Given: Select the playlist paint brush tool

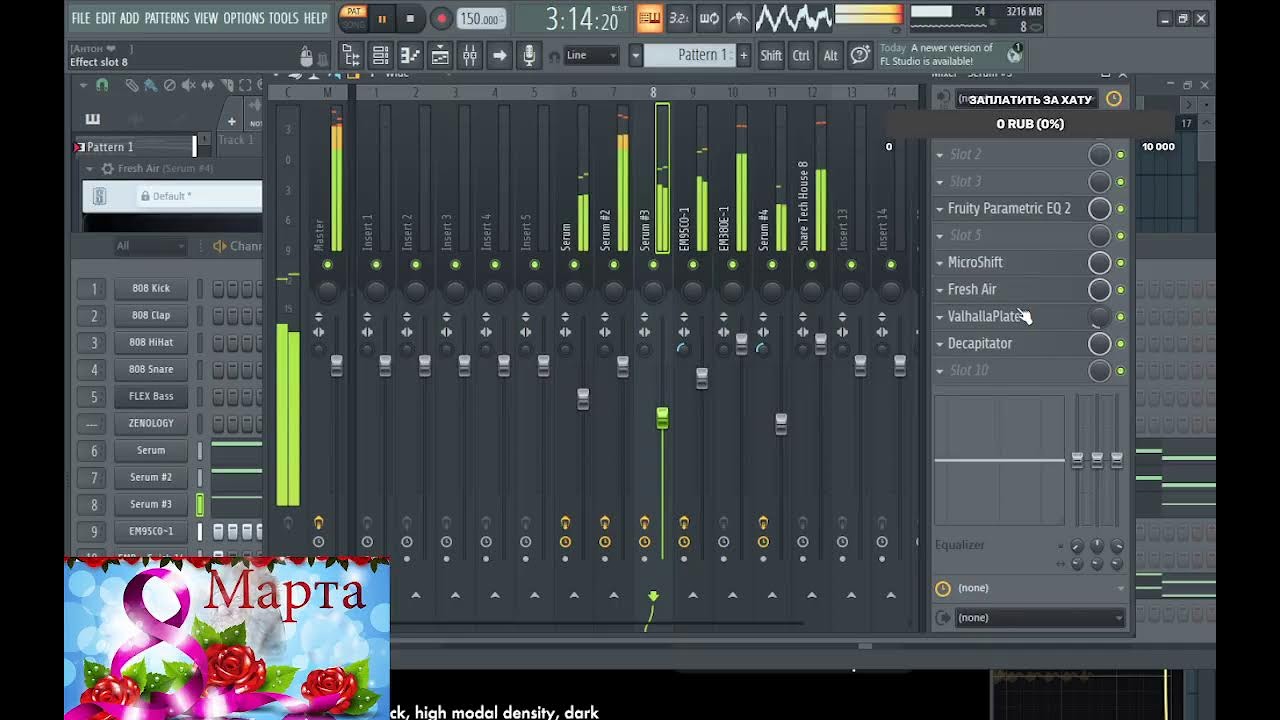Looking at the screenshot, I should 149,86.
